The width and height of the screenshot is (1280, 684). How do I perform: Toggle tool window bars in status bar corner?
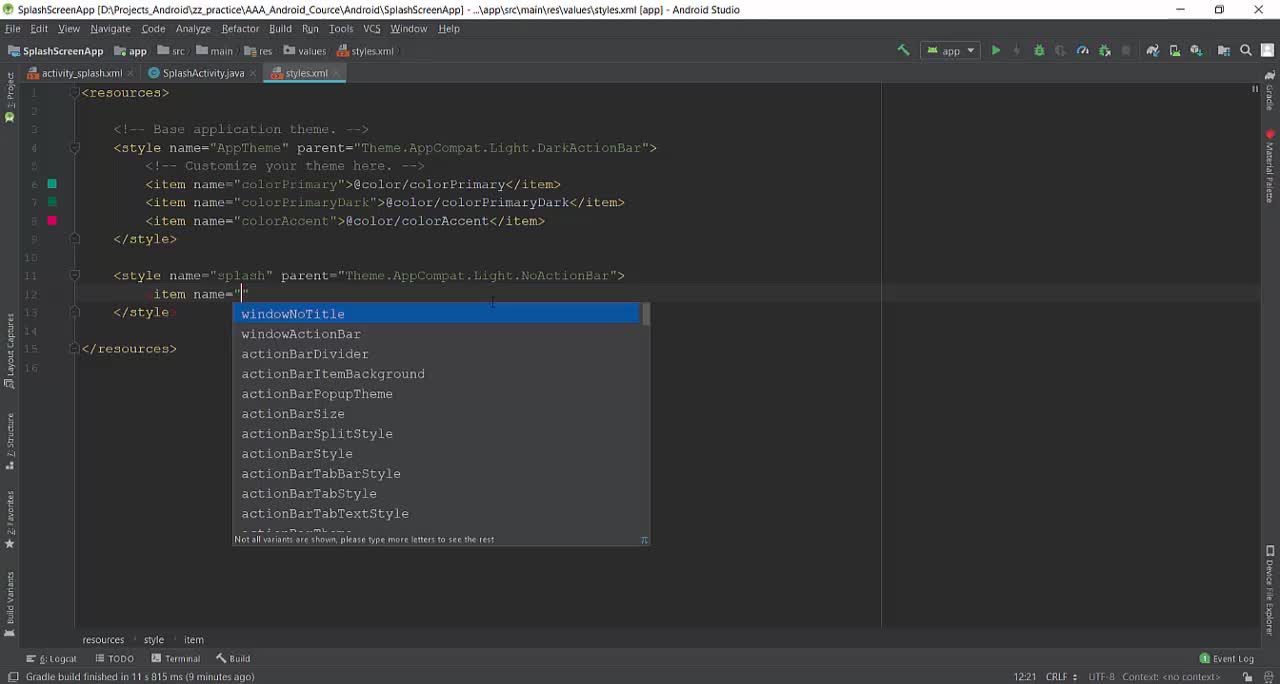pos(13,677)
